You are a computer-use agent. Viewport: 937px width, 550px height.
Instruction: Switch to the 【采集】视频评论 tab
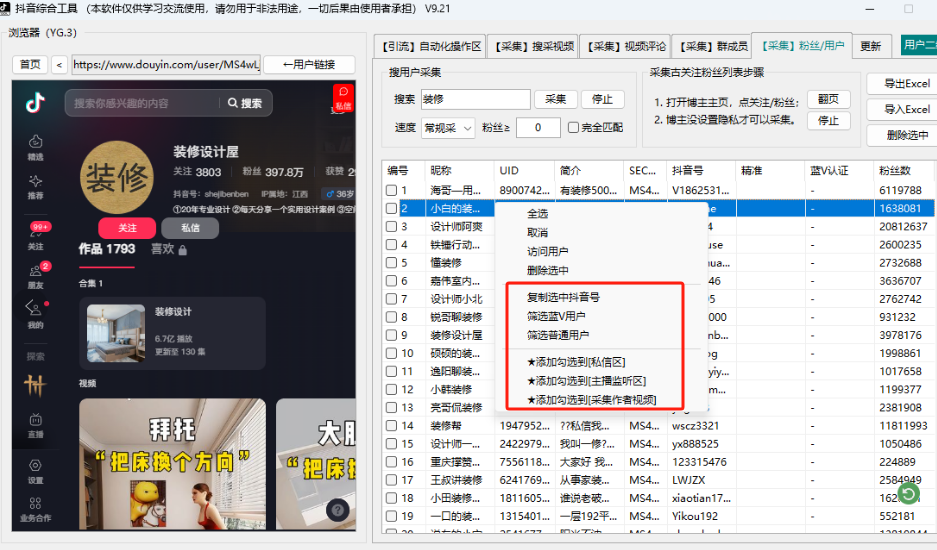pyautogui.click(x=625, y=46)
